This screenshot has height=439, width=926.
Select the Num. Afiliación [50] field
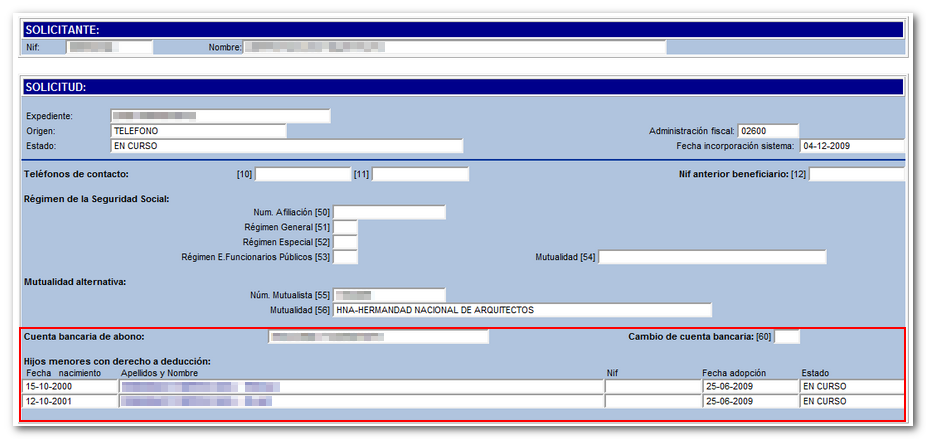click(x=388, y=212)
